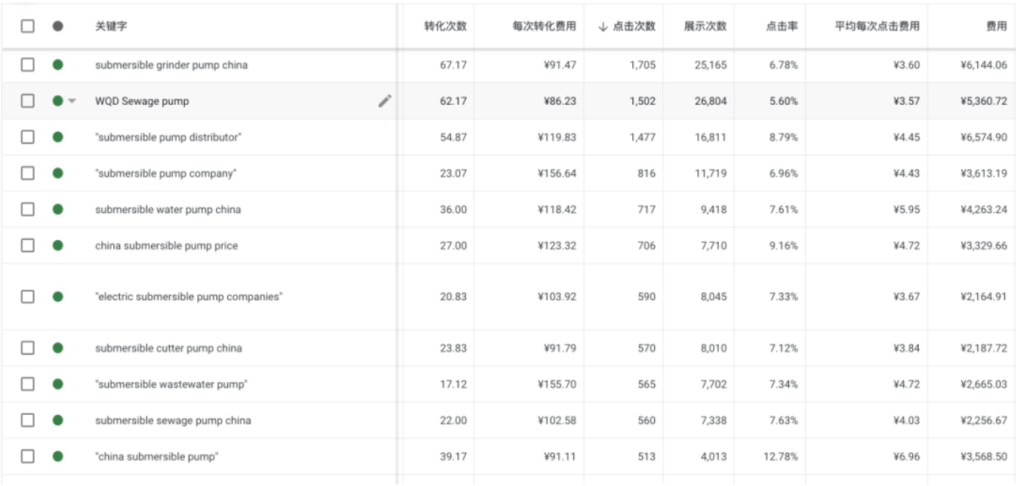Viewport: 1024px width, 486px height.
Task: Click green status dot for china submersible pump price
Action: 57,246
